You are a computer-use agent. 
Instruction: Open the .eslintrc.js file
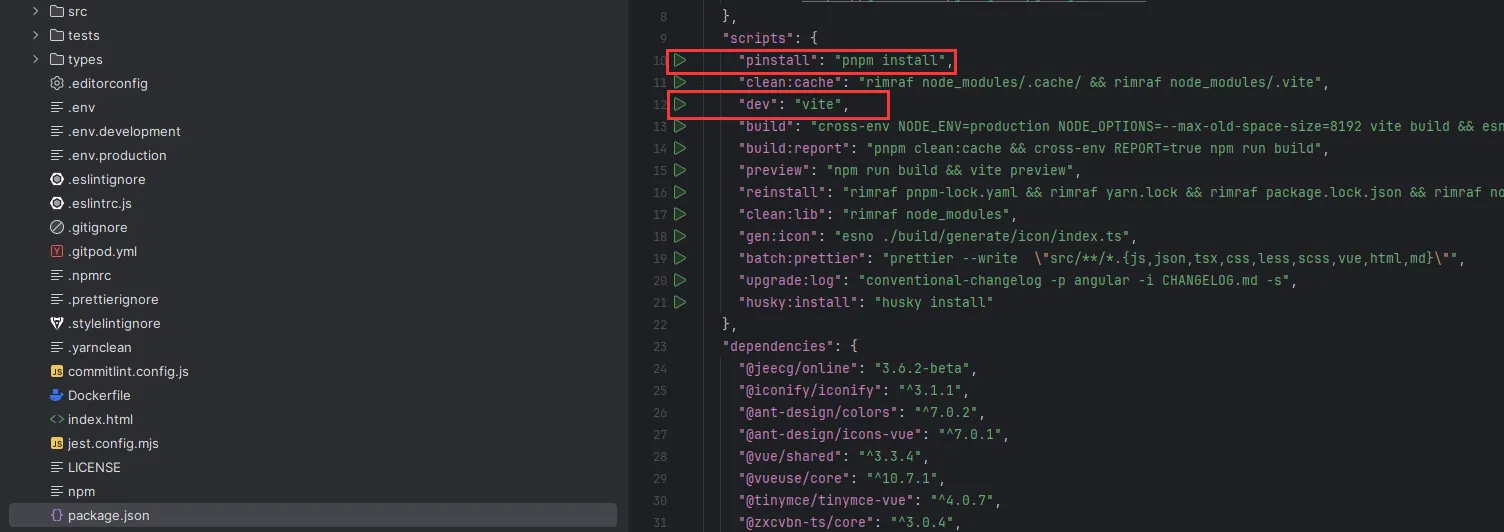100,203
